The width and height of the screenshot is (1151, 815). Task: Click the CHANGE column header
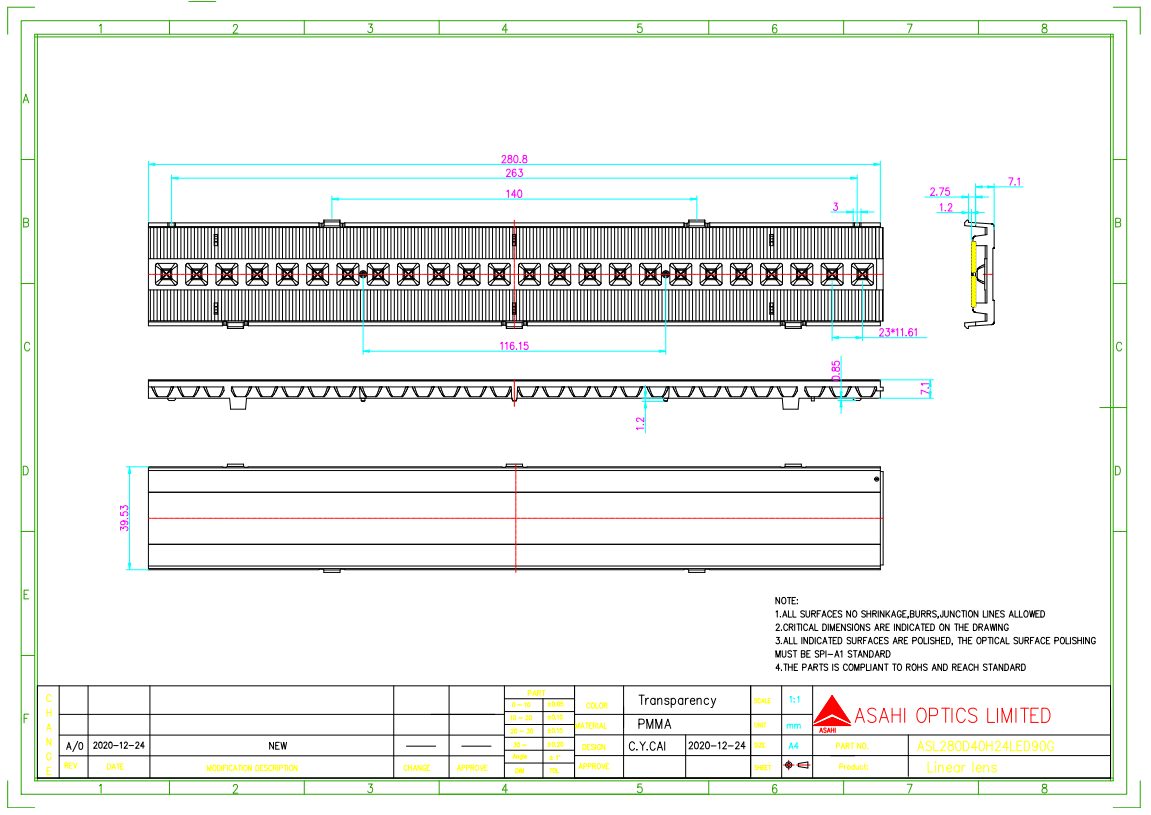[x=417, y=768]
